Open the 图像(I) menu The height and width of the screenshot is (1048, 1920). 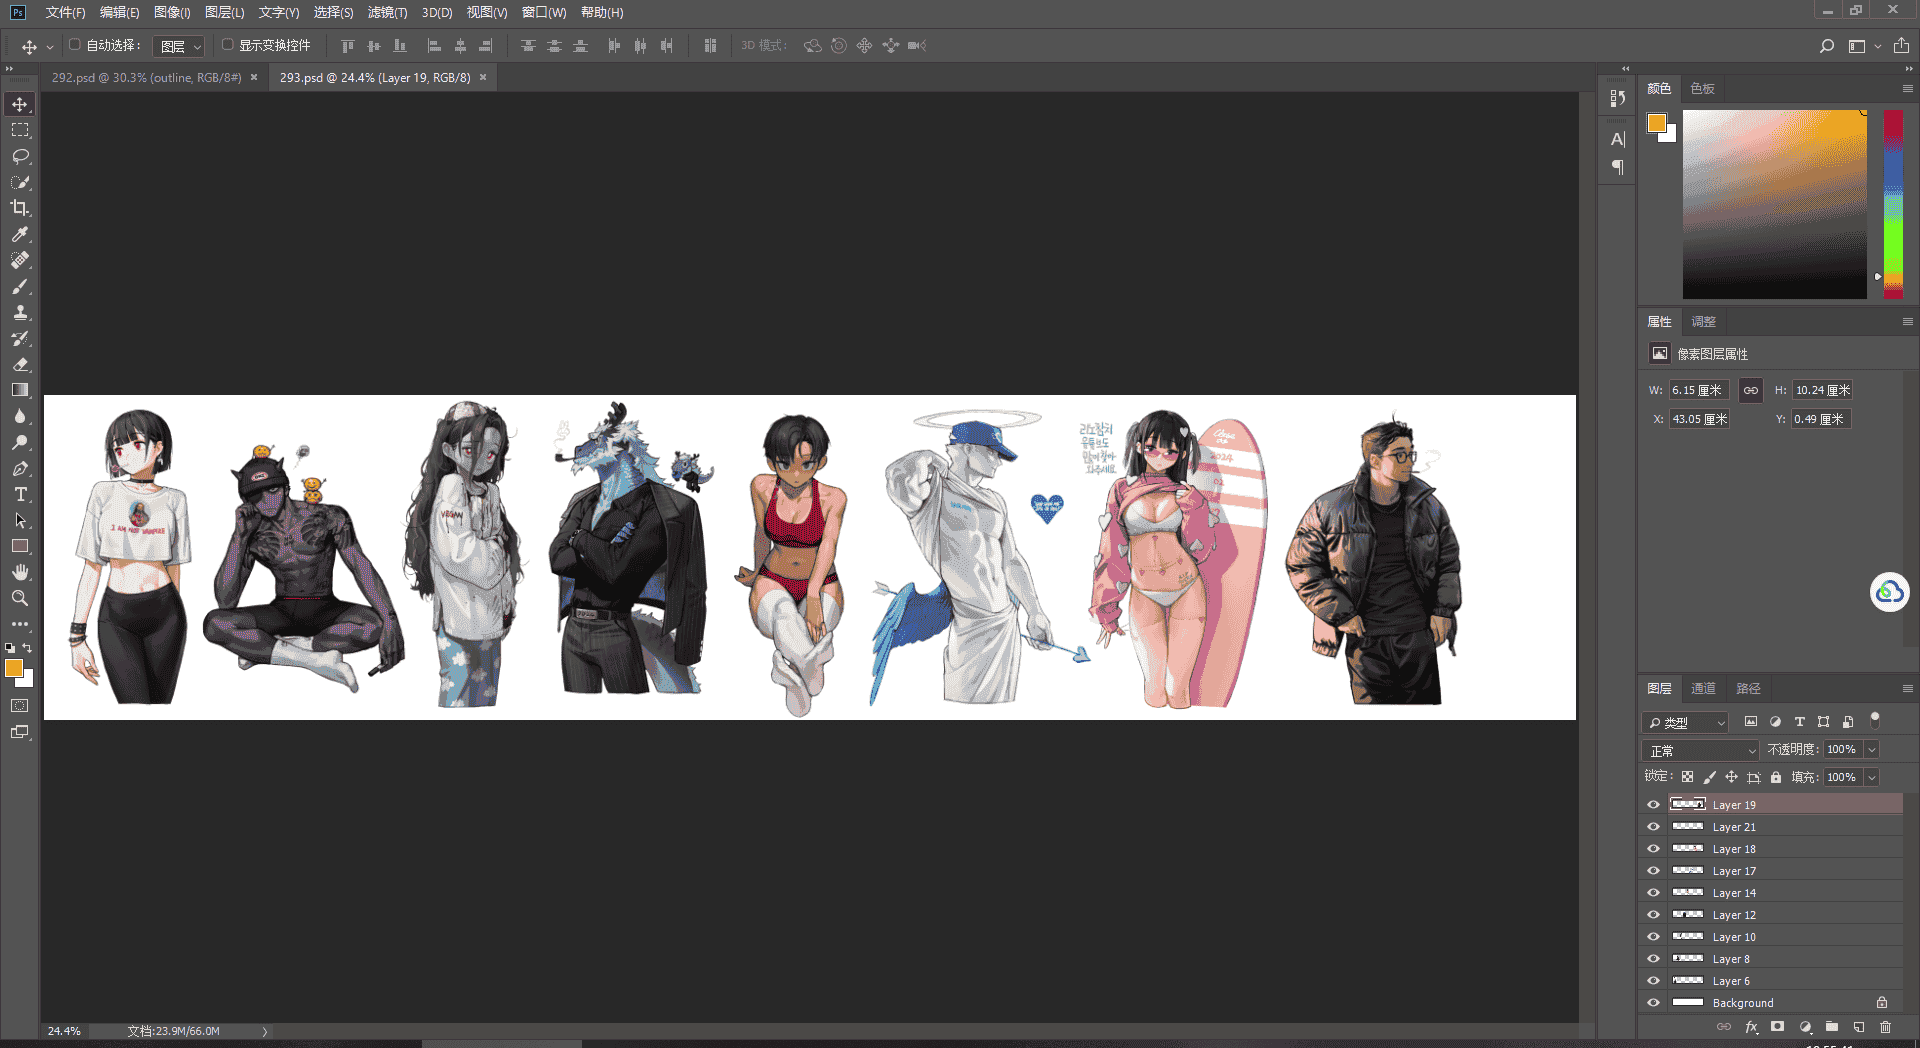[172, 12]
